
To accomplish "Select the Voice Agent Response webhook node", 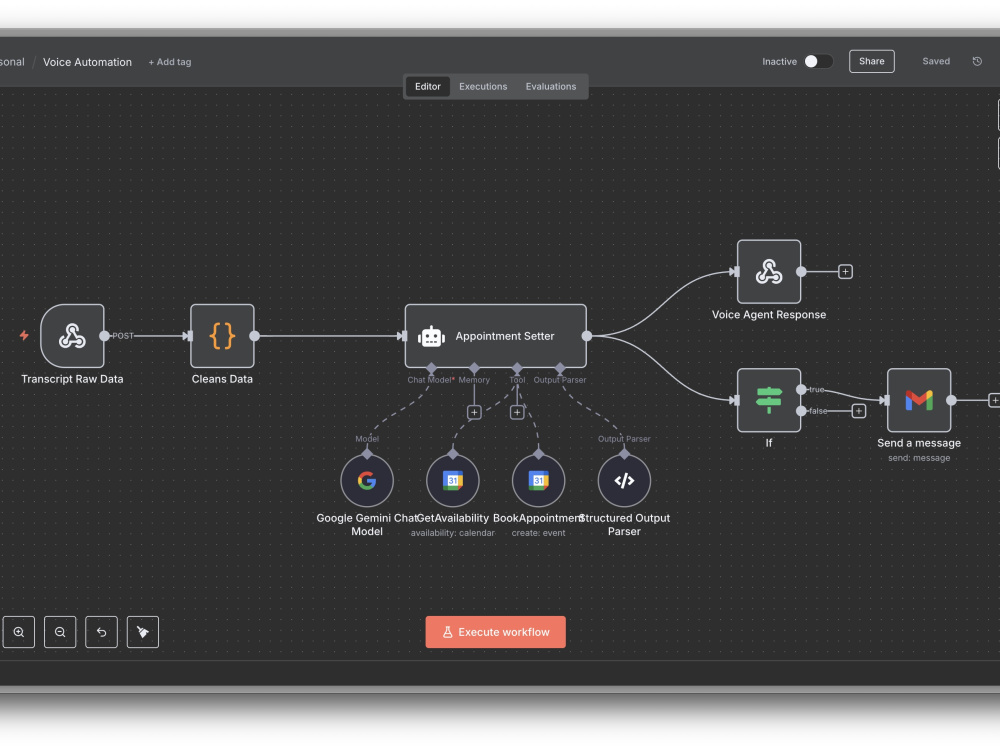I will 768,272.
